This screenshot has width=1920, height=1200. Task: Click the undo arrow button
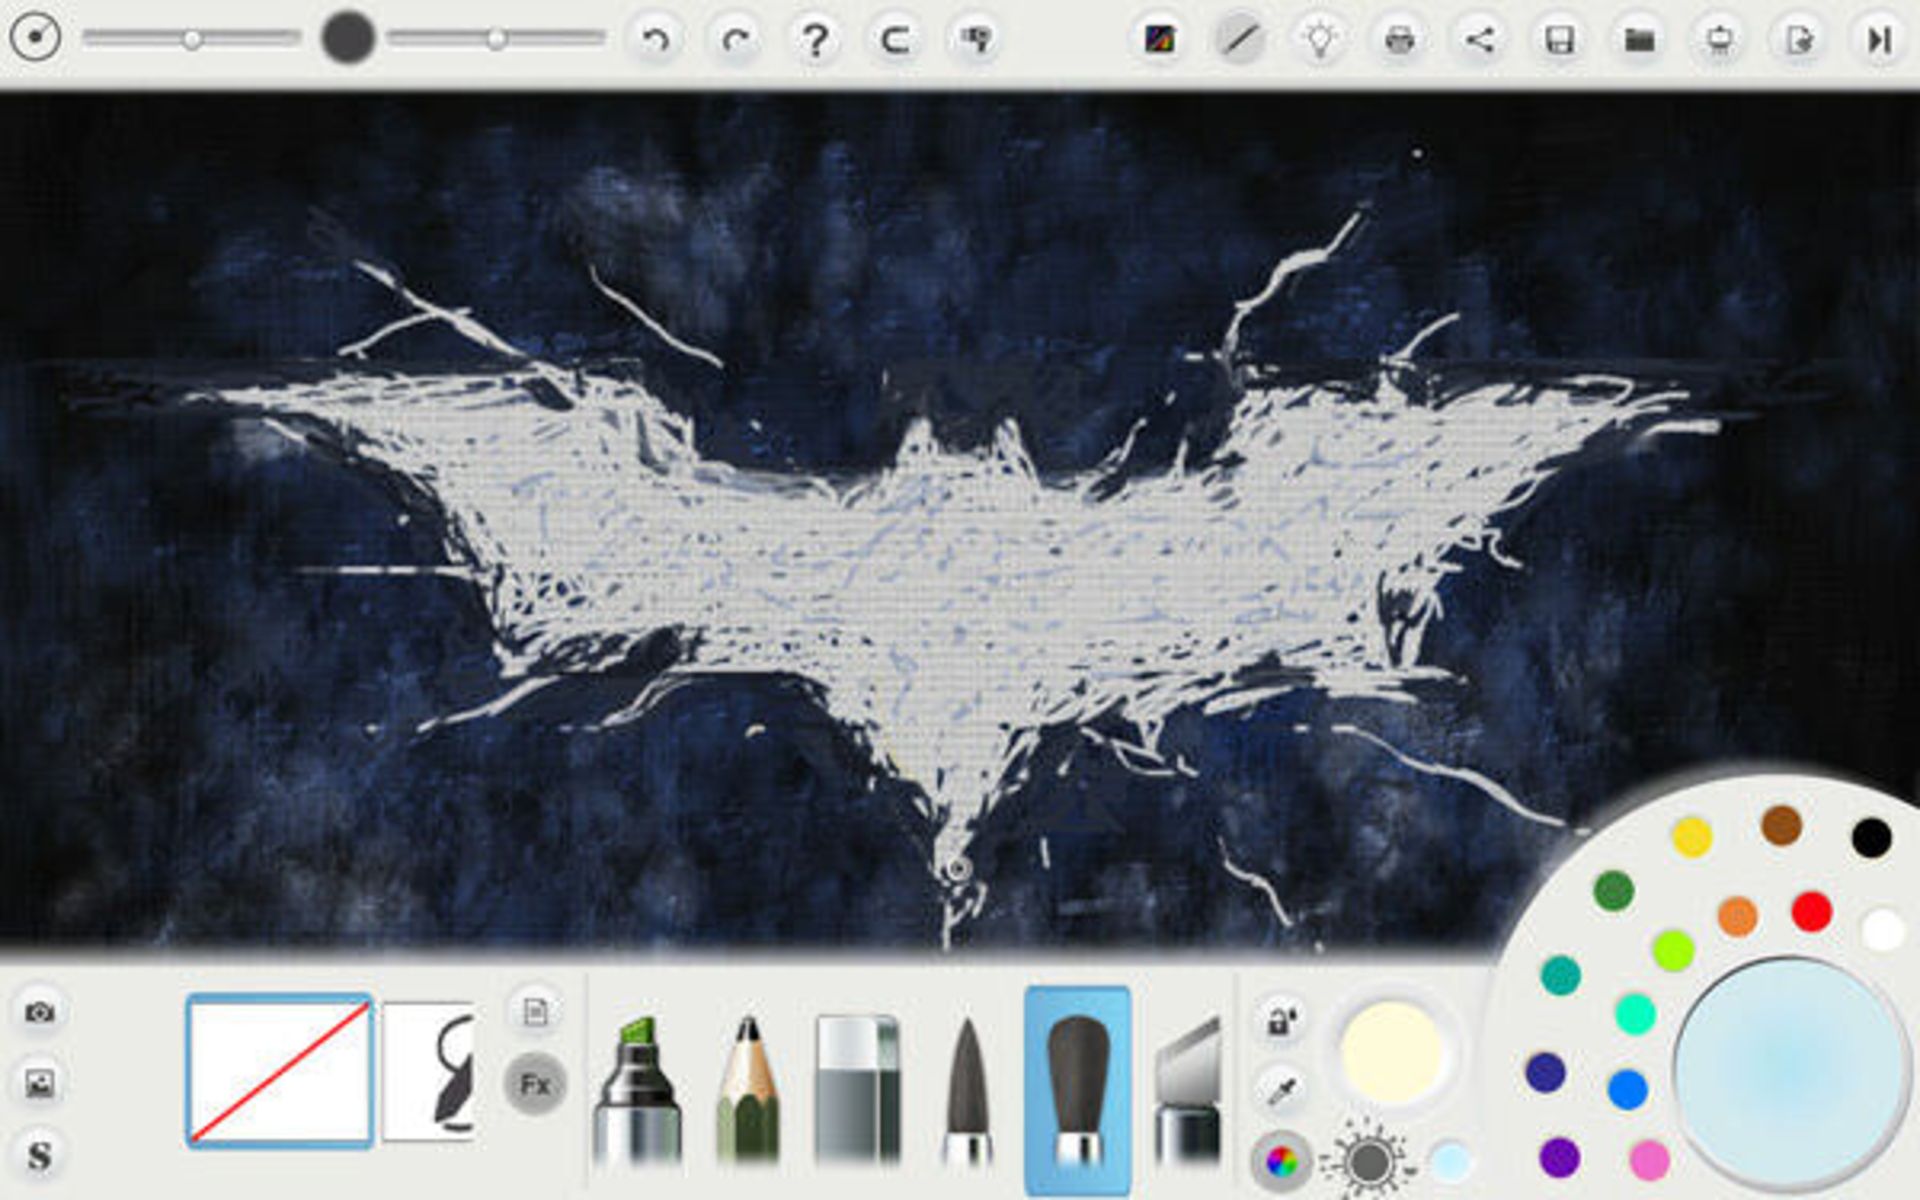[x=655, y=40]
